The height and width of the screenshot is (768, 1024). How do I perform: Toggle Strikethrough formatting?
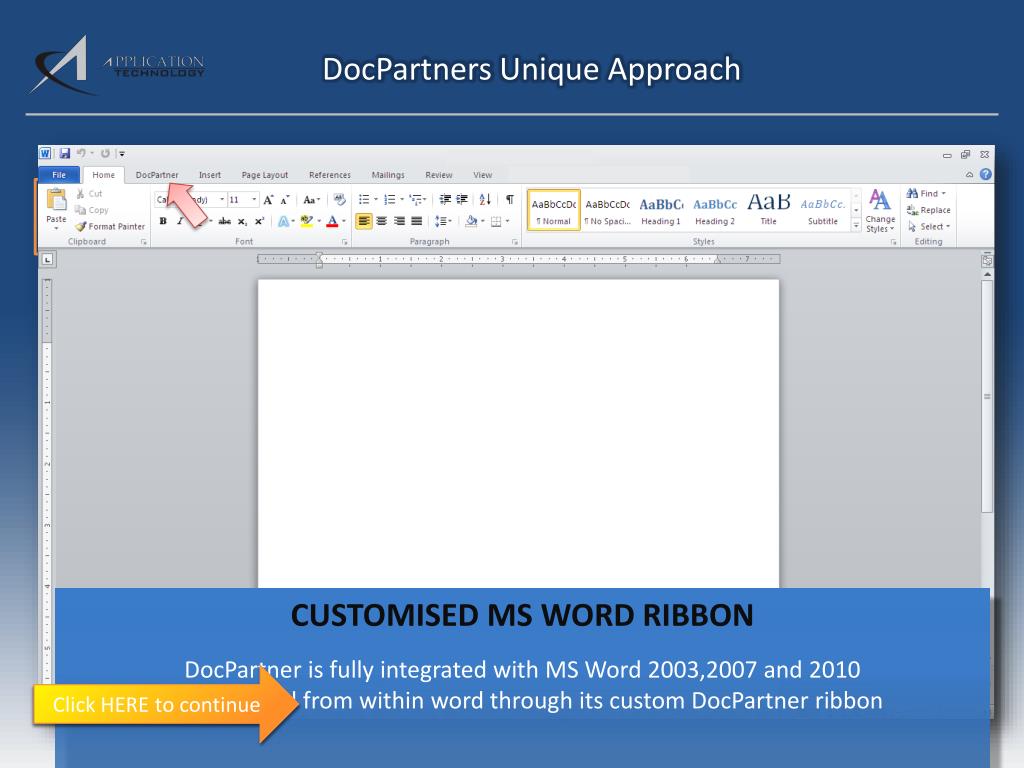point(225,221)
